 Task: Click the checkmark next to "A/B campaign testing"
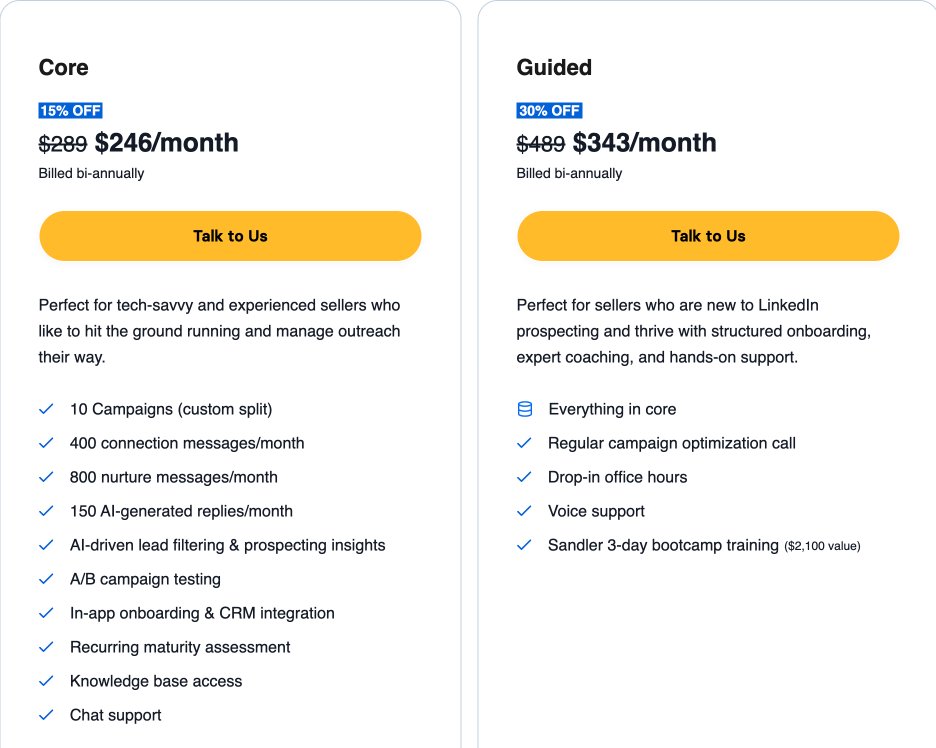[x=45, y=579]
